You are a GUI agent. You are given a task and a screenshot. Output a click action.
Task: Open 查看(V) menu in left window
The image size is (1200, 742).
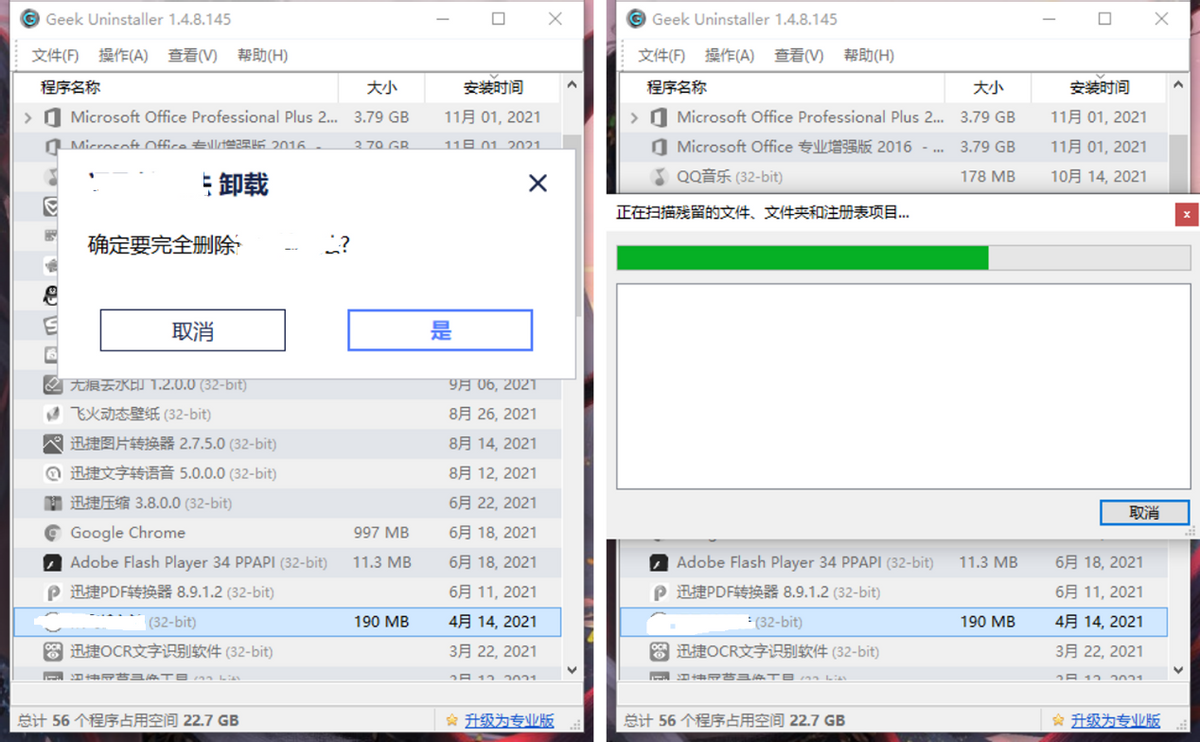pos(193,55)
